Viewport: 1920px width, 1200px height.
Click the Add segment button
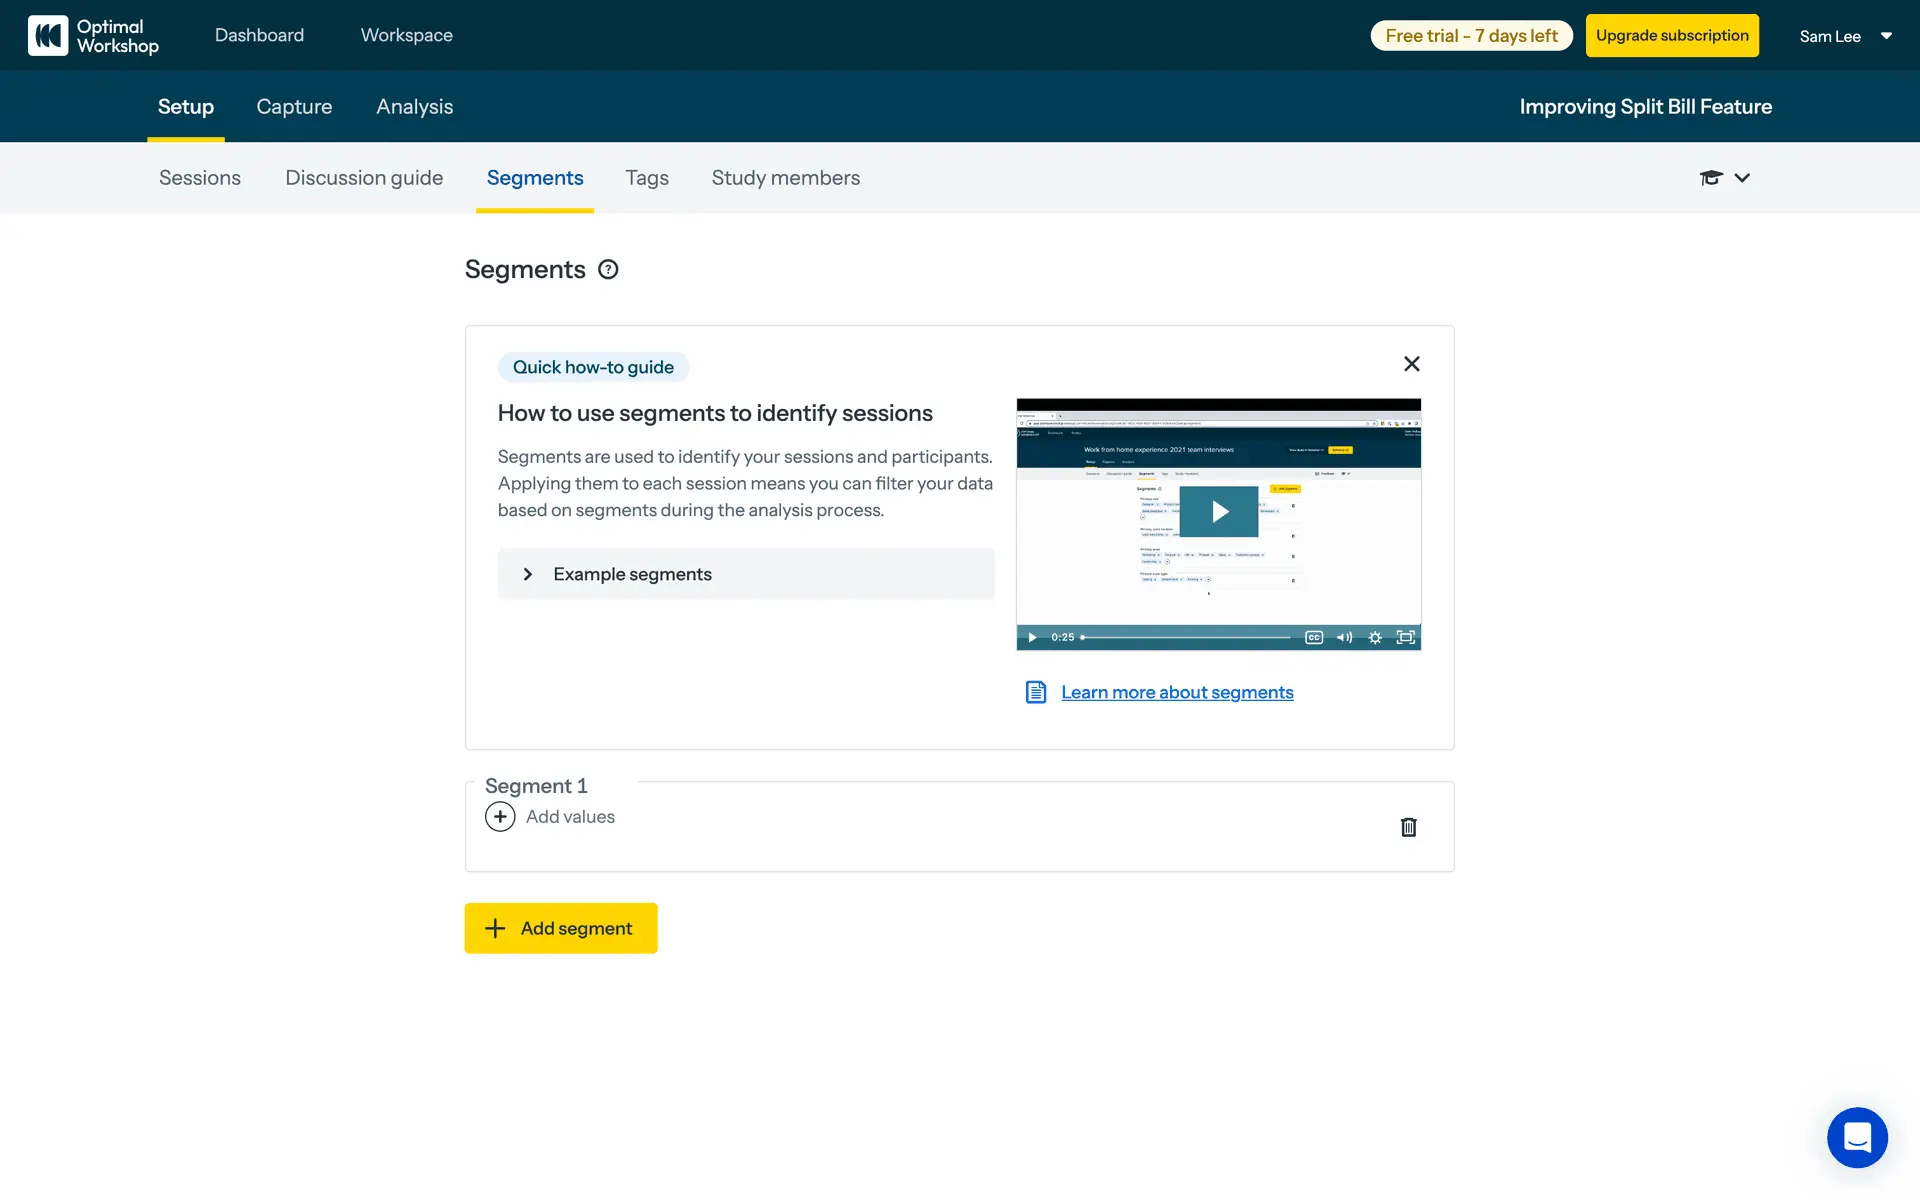(561, 928)
